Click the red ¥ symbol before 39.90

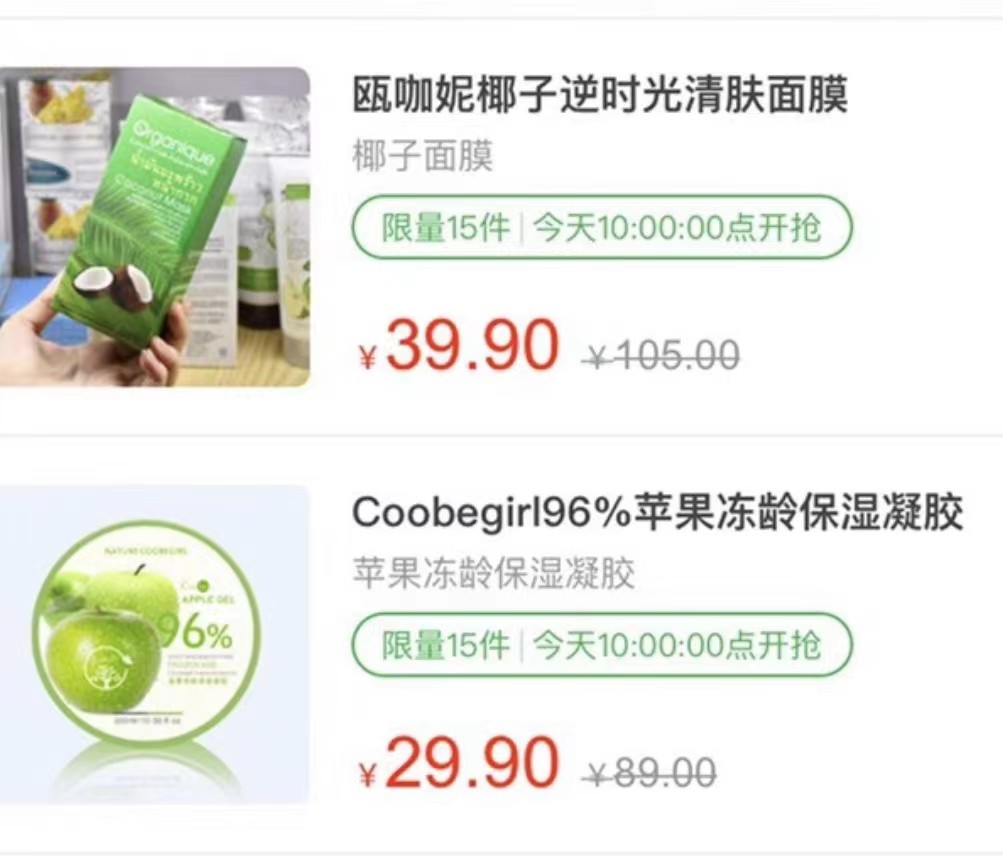pos(367,356)
